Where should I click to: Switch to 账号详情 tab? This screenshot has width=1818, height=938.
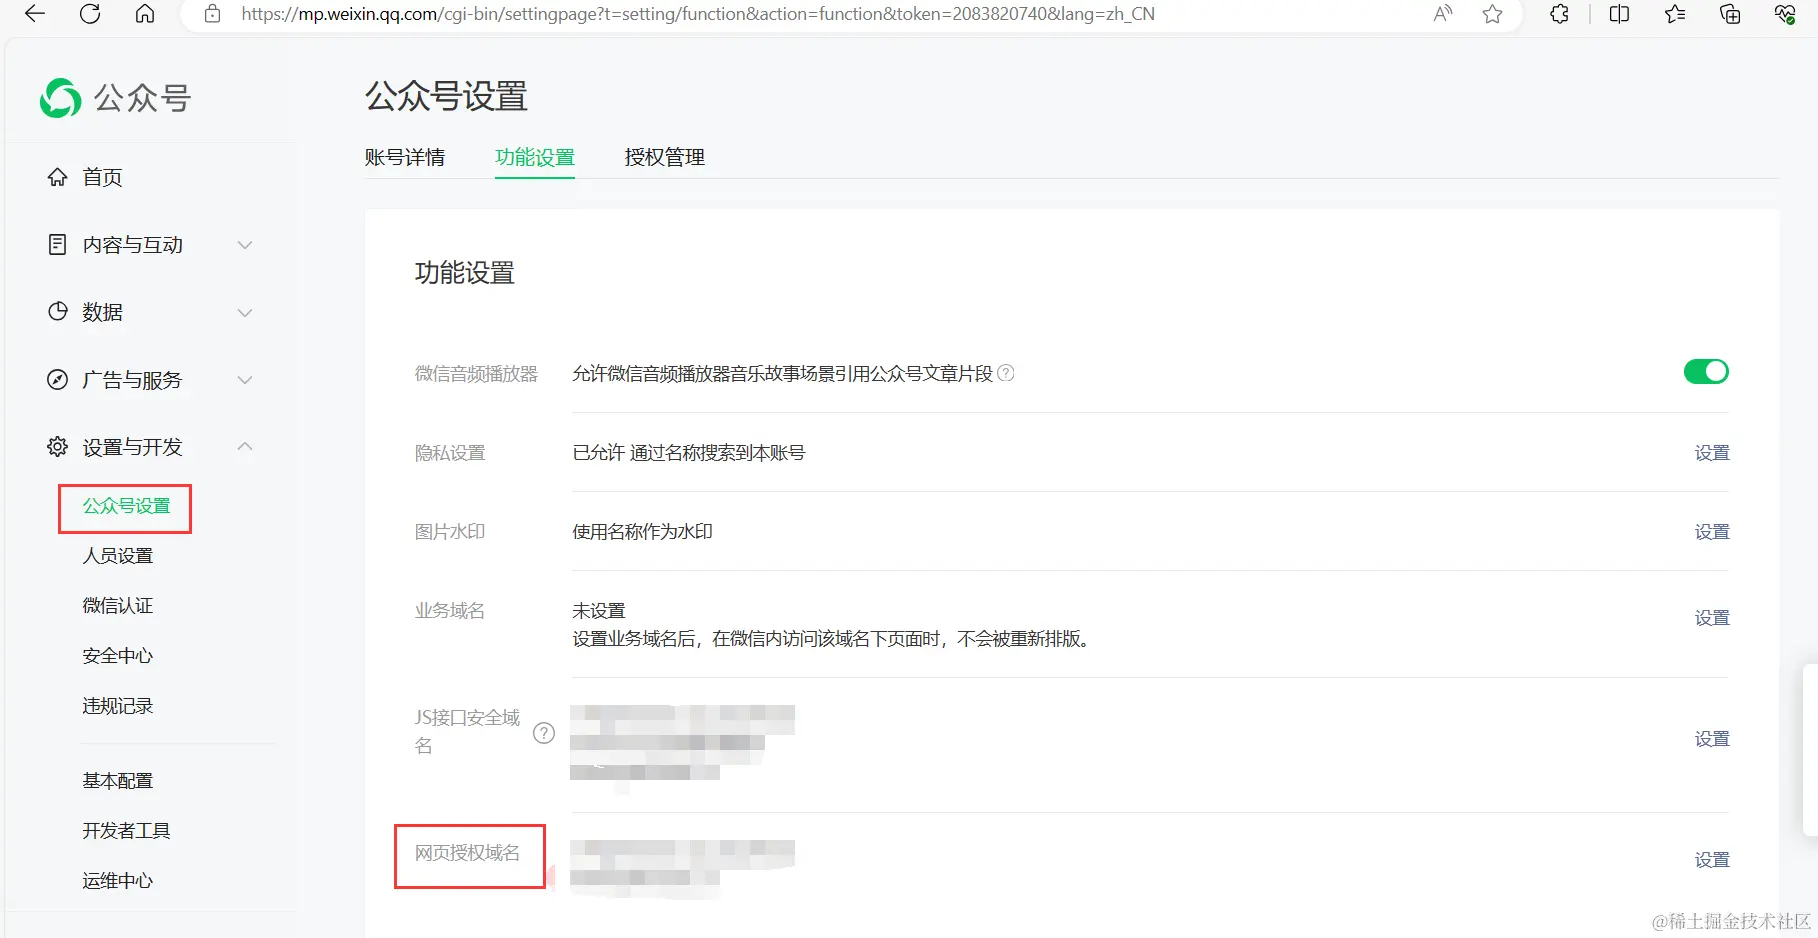click(405, 157)
